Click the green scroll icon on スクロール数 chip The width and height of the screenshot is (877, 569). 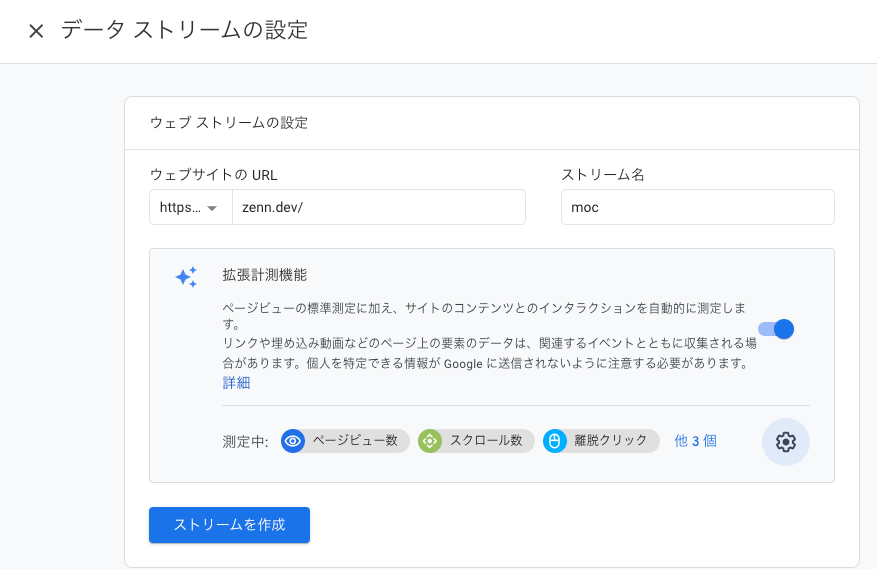[x=430, y=441]
